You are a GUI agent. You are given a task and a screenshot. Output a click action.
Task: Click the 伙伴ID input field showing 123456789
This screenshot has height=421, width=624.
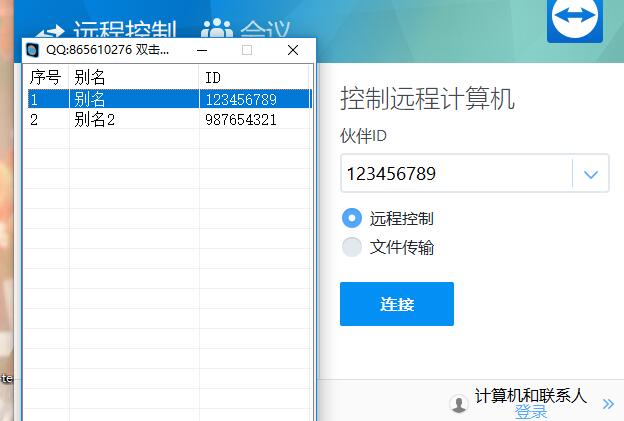tap(455, 174)
